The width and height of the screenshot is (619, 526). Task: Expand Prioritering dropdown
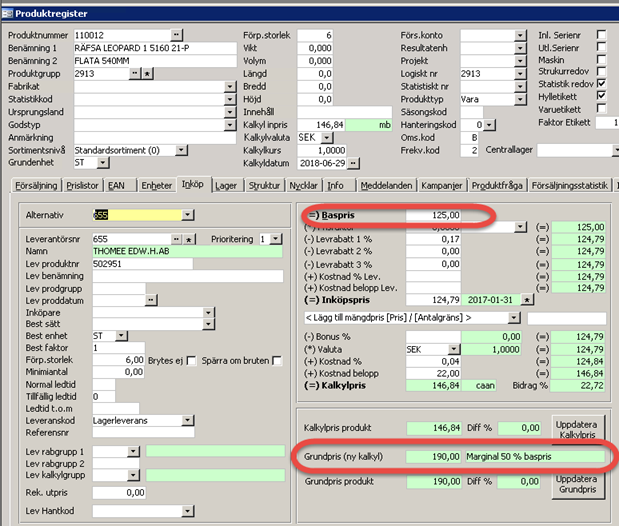pos(276,239)
